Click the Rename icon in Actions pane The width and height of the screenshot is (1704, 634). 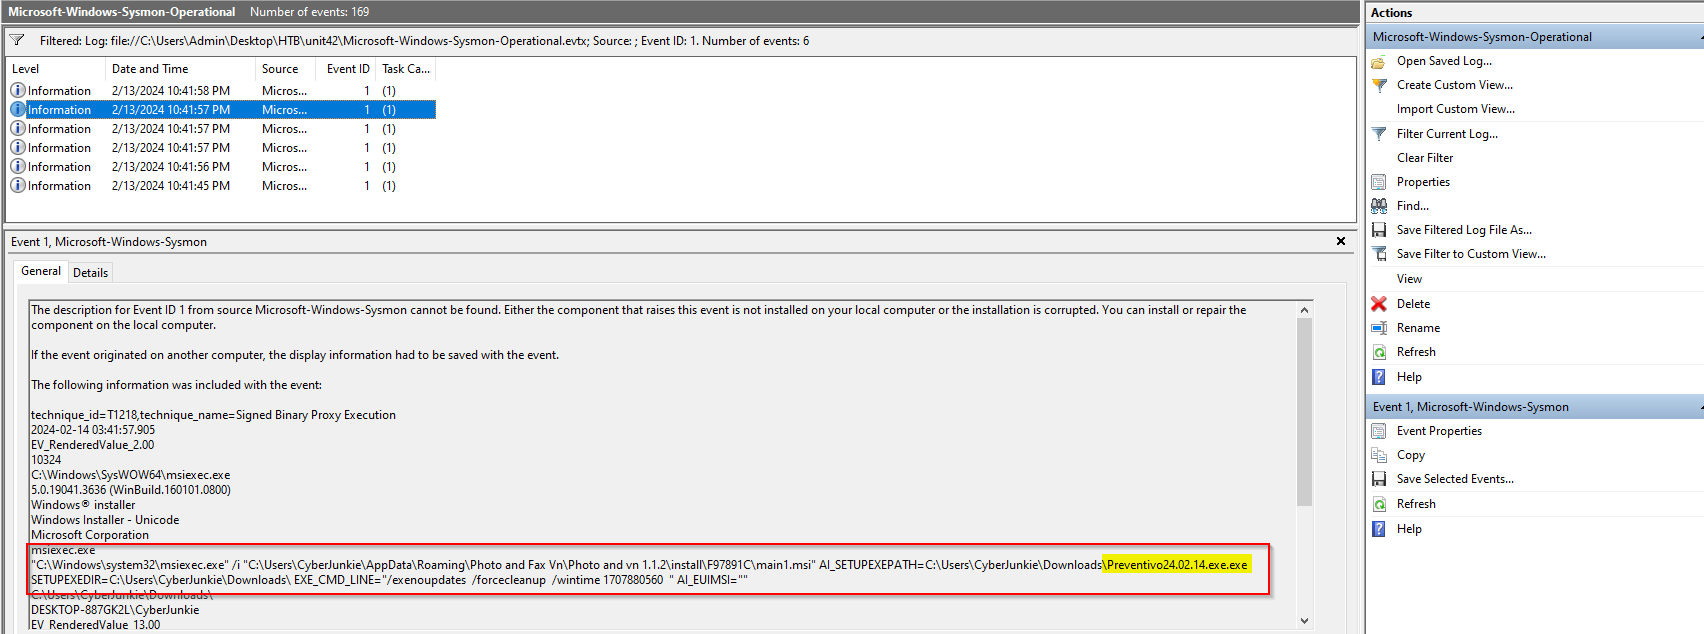pyautogui.click(x=1379, y=328)
